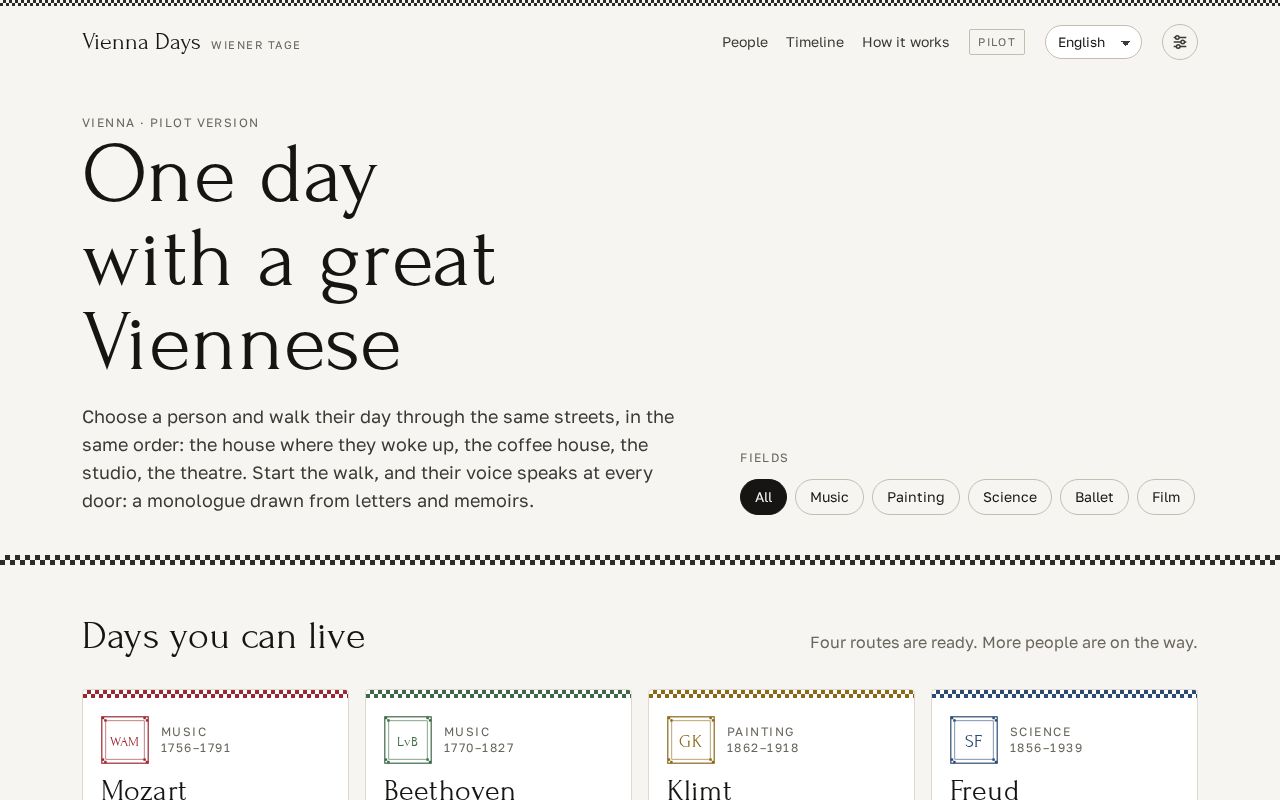The image size is (1280, 800).
Task: Click Klimt's dates 1862–1918
Action: [763, 748]
